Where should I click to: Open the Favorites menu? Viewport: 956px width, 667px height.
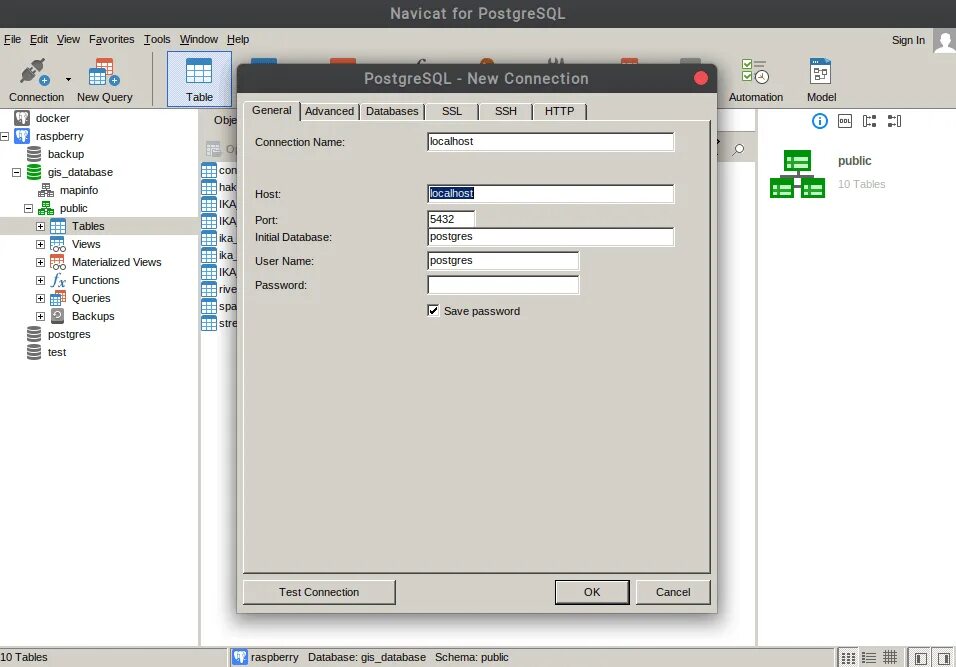[112, 39]
